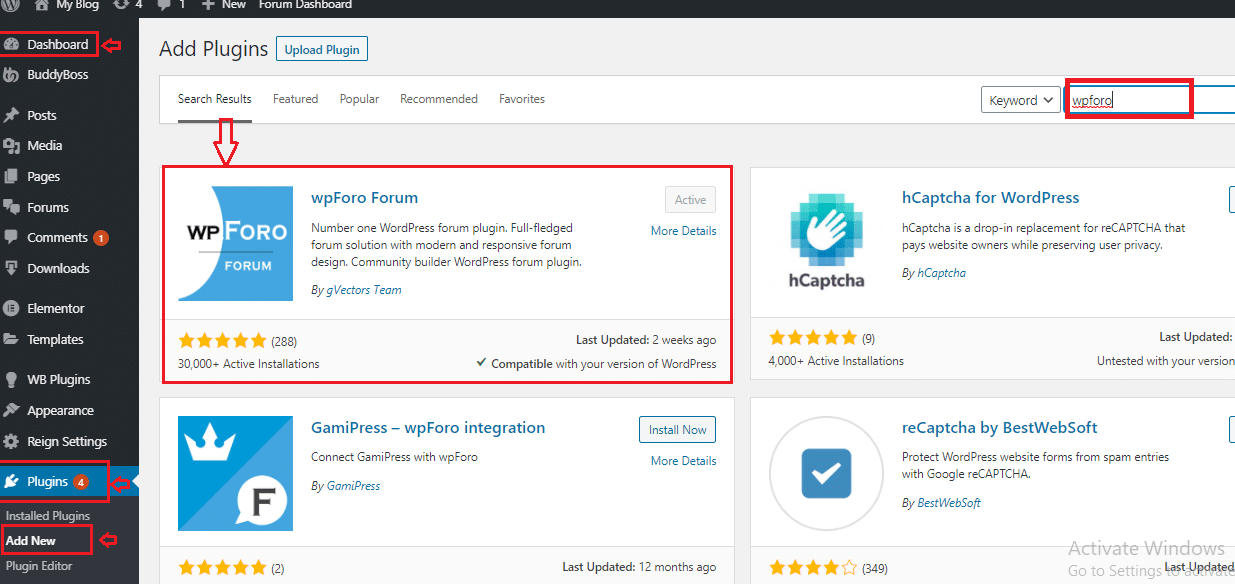The image size is (1235, 584).
Task: Open More Details for GamiPress wpForo integration
Action: coord(683,461)
